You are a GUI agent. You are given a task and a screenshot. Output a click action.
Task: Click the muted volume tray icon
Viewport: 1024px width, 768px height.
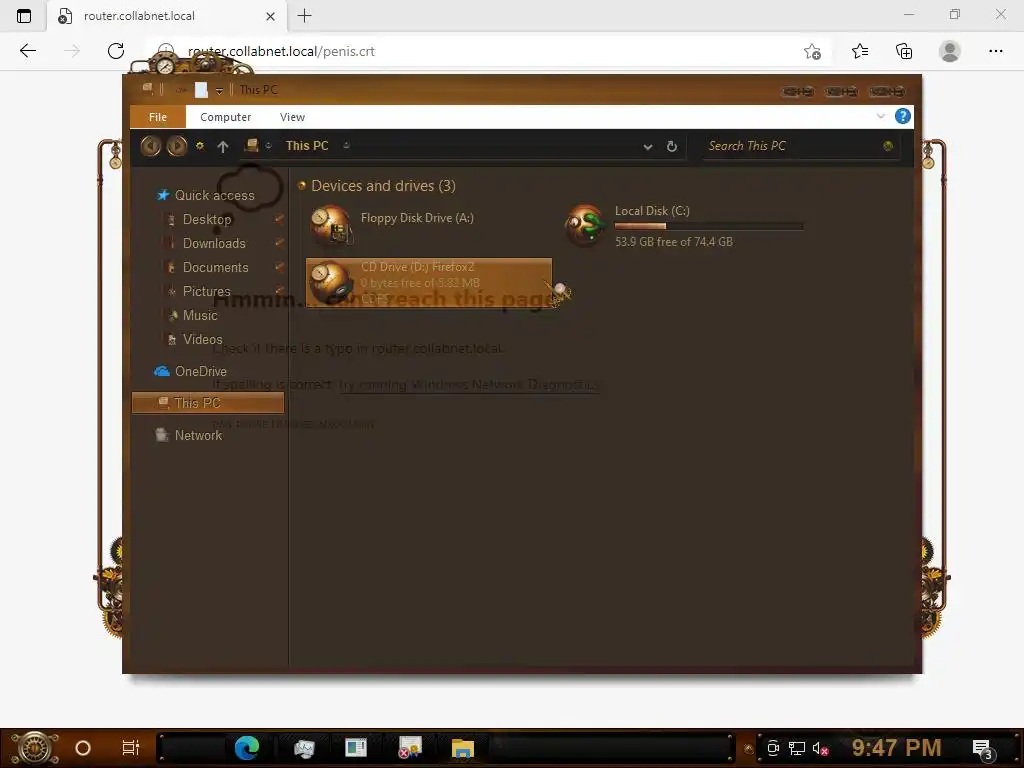pos(820,748)
